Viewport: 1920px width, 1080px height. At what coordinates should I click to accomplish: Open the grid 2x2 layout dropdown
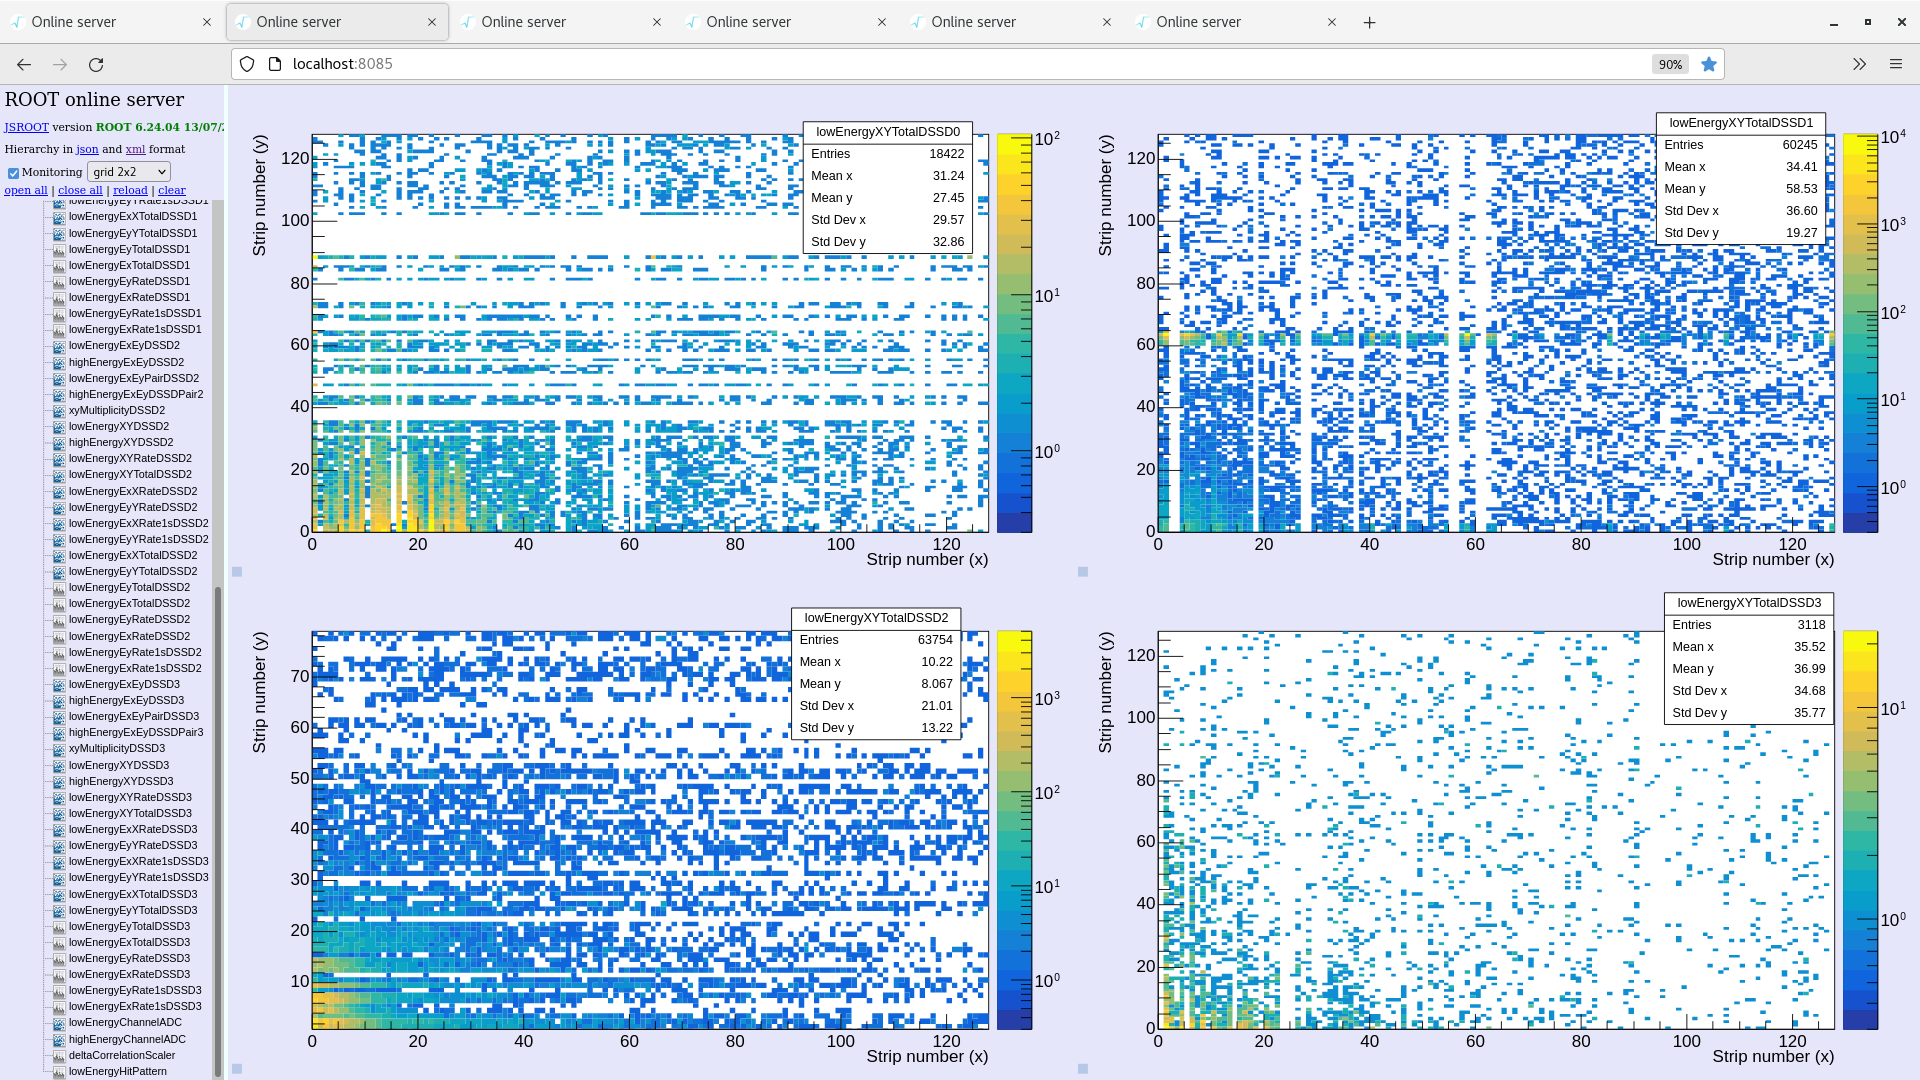point(128,172)
